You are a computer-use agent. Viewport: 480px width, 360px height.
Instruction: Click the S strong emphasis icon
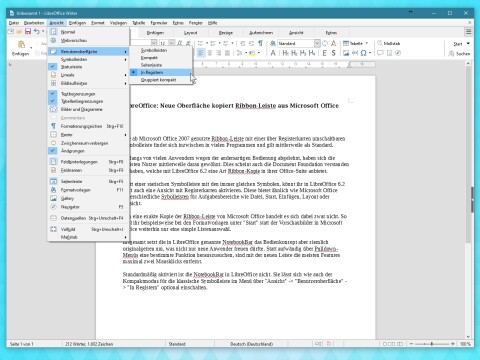333,53
